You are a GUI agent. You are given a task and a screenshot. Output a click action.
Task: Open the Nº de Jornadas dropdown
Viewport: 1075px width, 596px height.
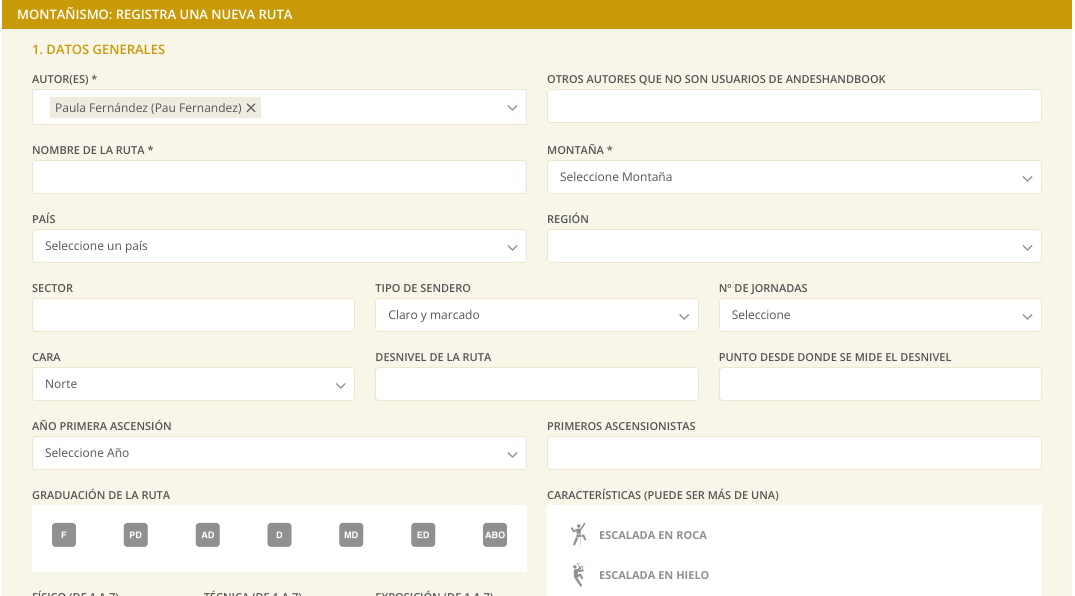(880, 315)
